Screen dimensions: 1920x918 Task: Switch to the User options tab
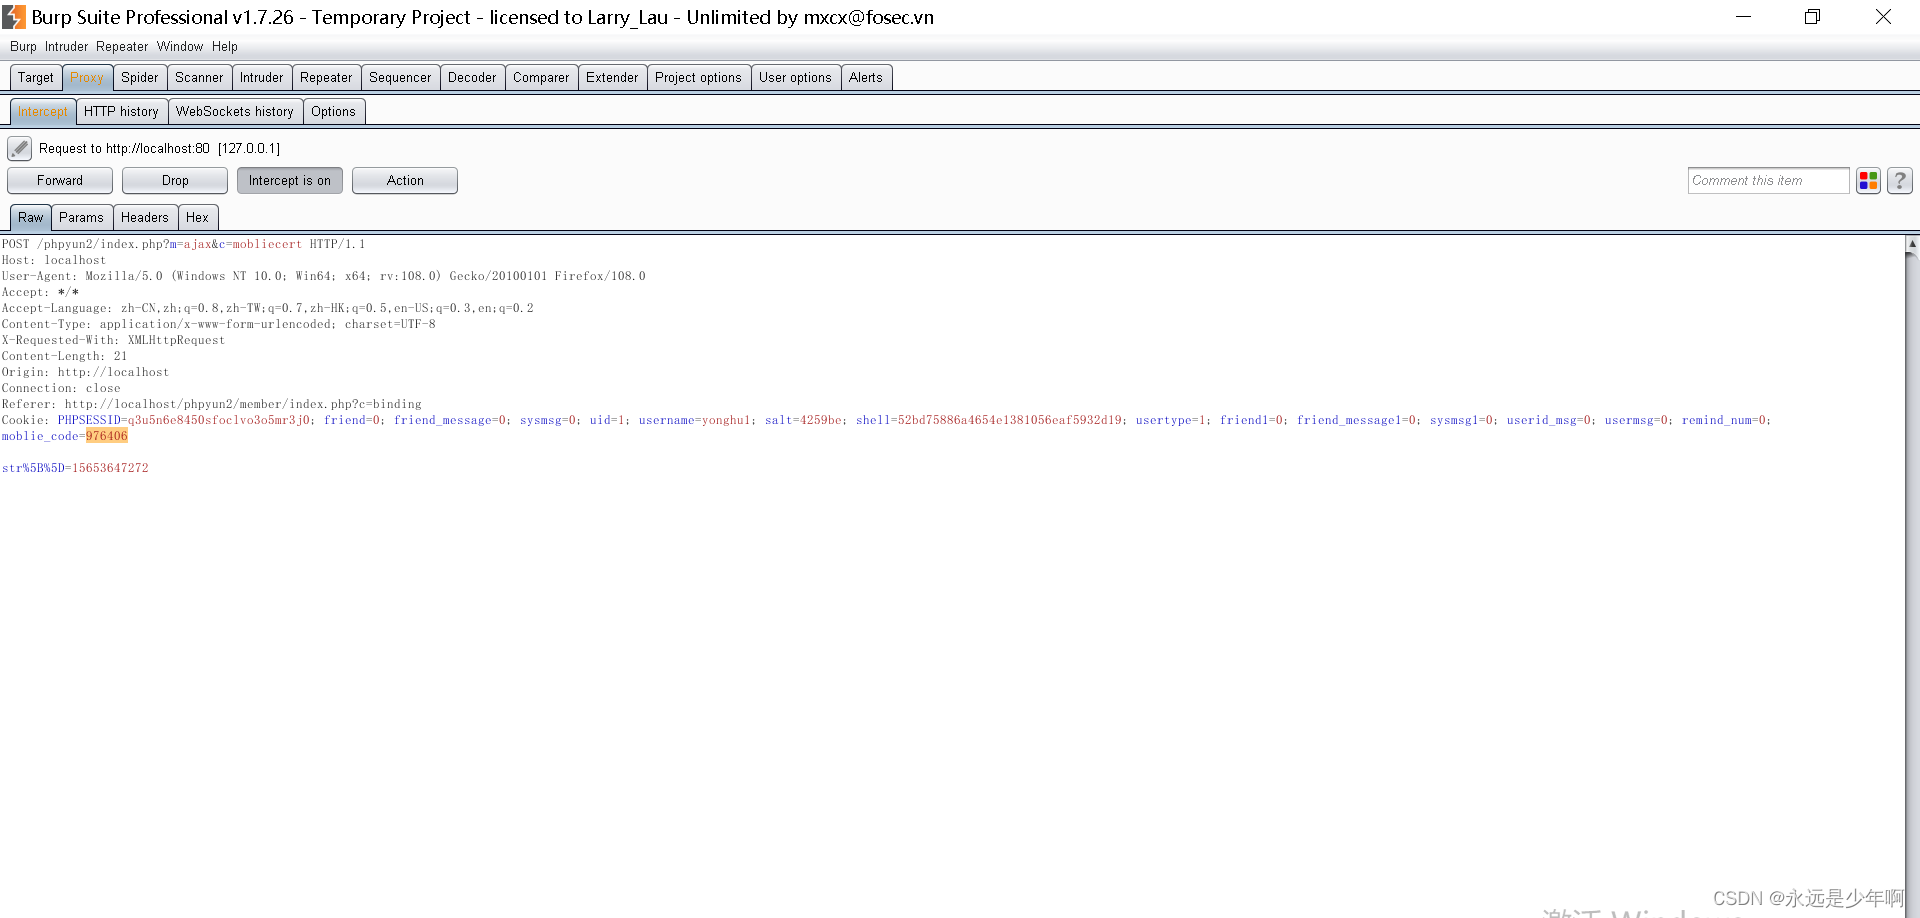click(x=795, y=78)
